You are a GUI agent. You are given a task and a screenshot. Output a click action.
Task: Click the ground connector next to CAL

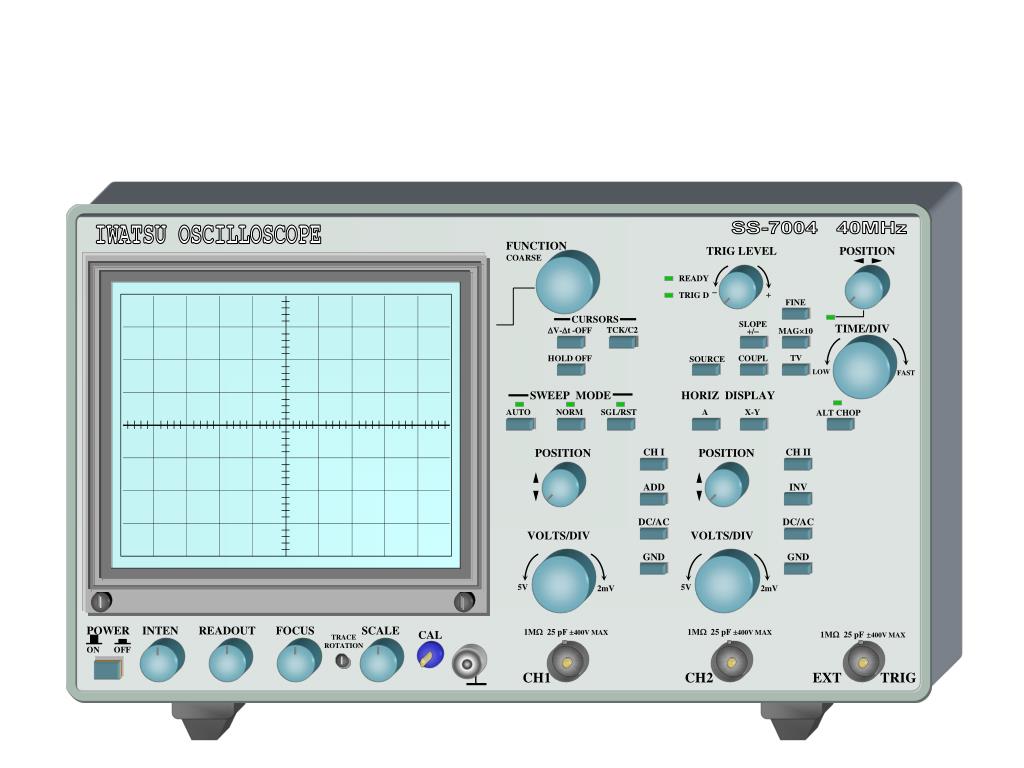point(469,664)
